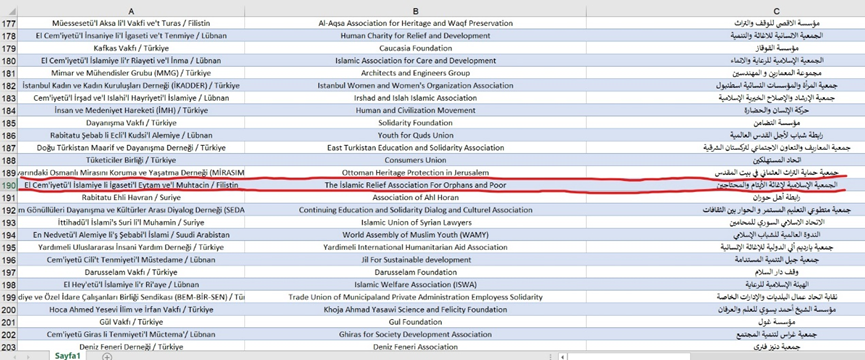
Task: Click 'El Cem'iyetü'l İslamiye li İgaseti'l Eytam' cell
Action: [x=131, y=185]
